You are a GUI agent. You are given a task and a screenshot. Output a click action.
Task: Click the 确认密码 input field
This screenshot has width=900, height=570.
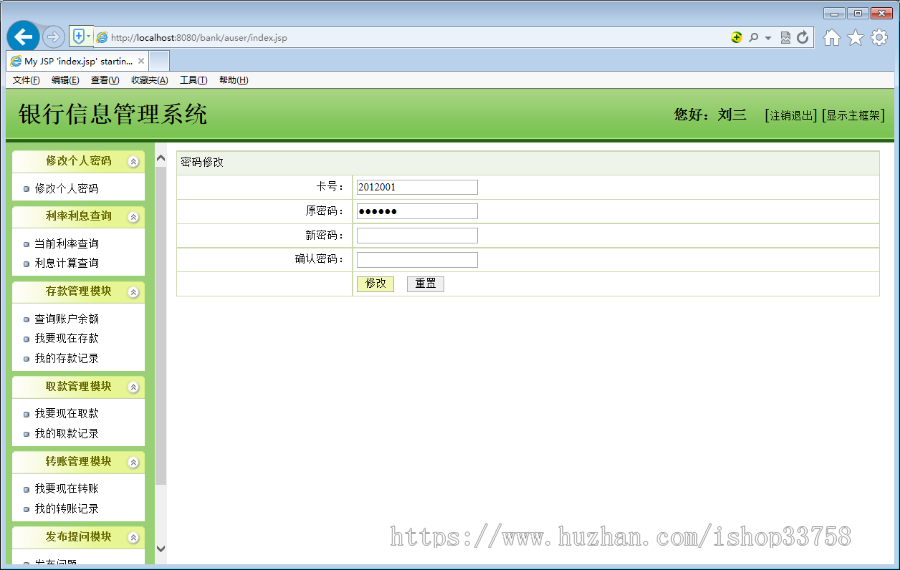(417, 260)
